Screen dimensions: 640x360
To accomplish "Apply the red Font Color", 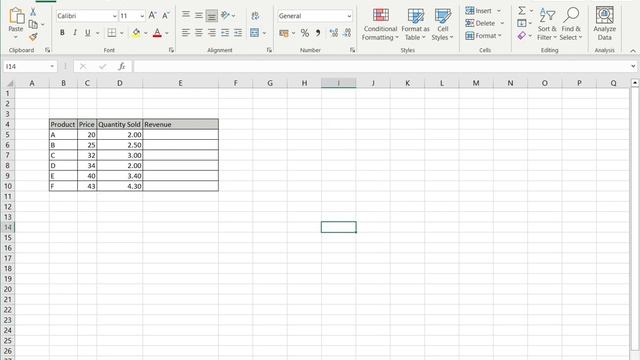I will (x=157, y=33).
